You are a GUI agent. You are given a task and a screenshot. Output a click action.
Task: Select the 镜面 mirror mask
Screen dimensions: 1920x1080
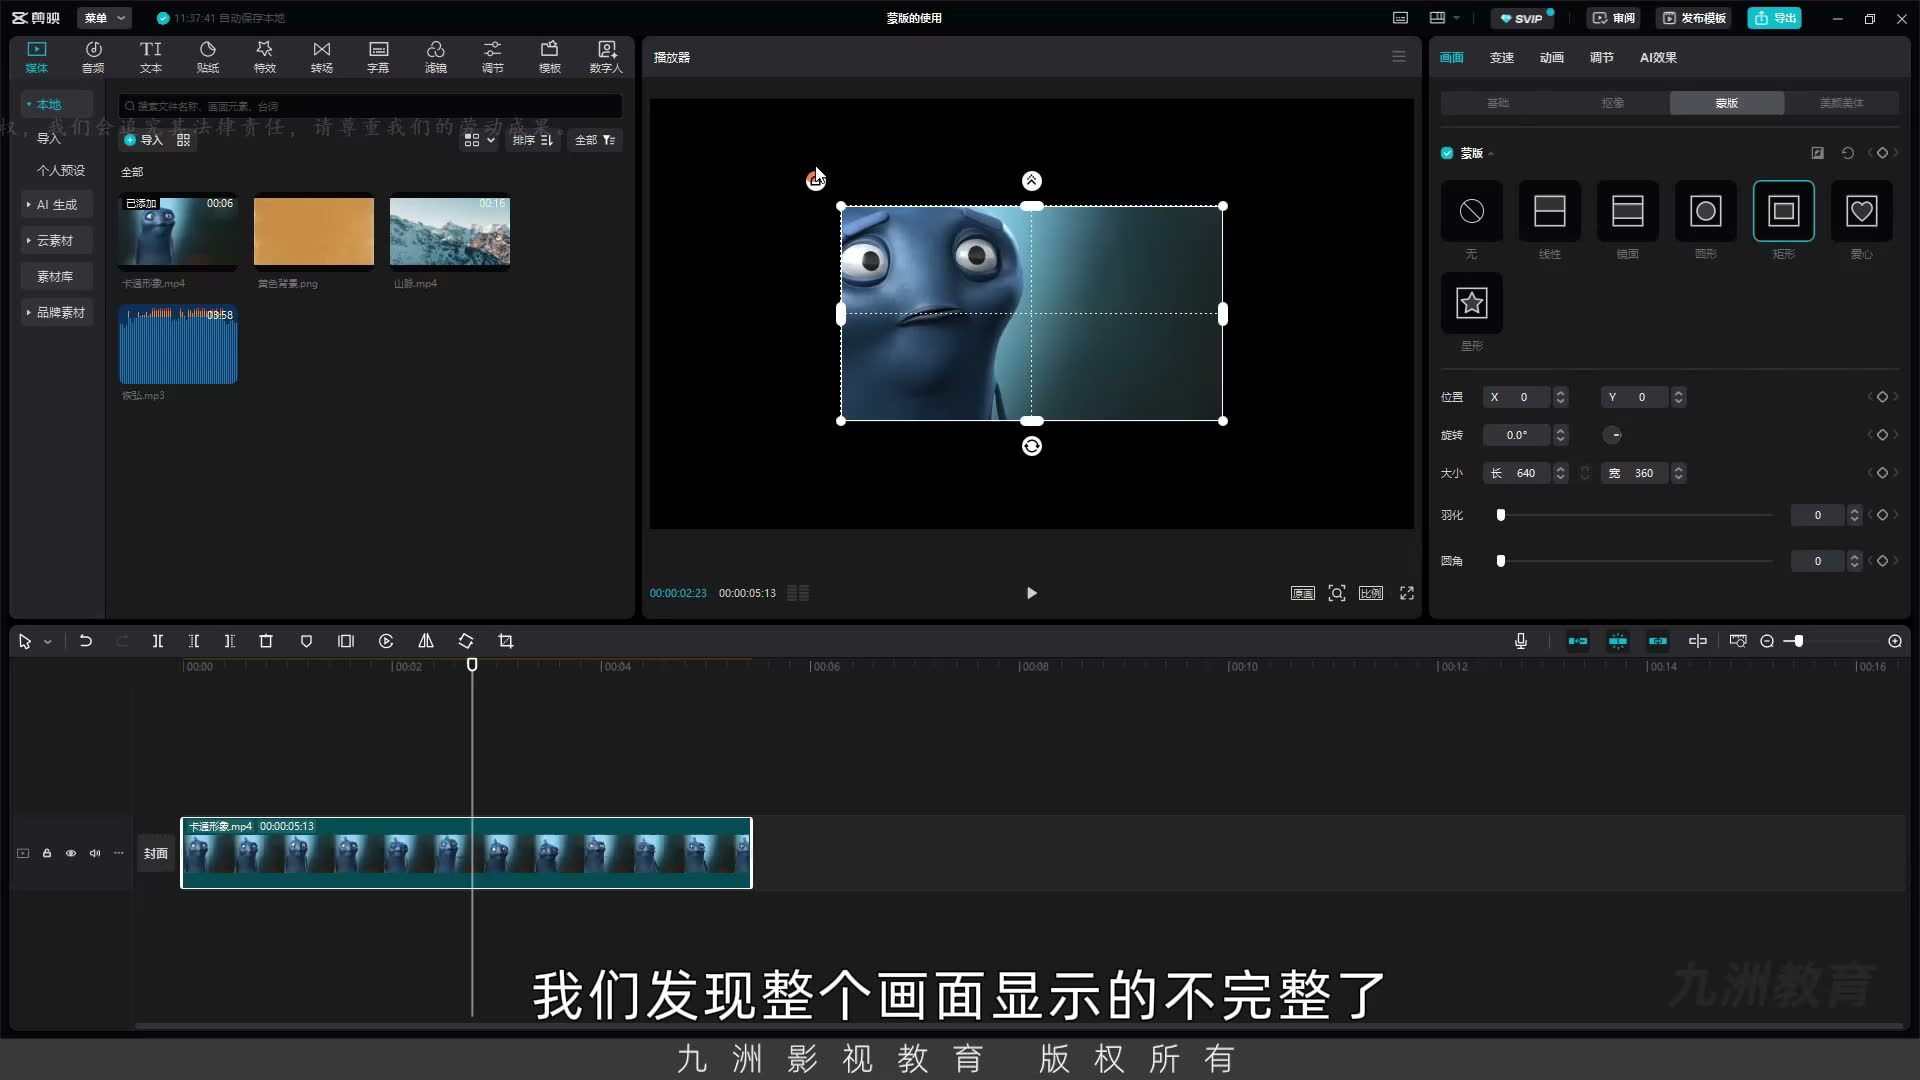pyautogui.click(x=1627, y=211)
